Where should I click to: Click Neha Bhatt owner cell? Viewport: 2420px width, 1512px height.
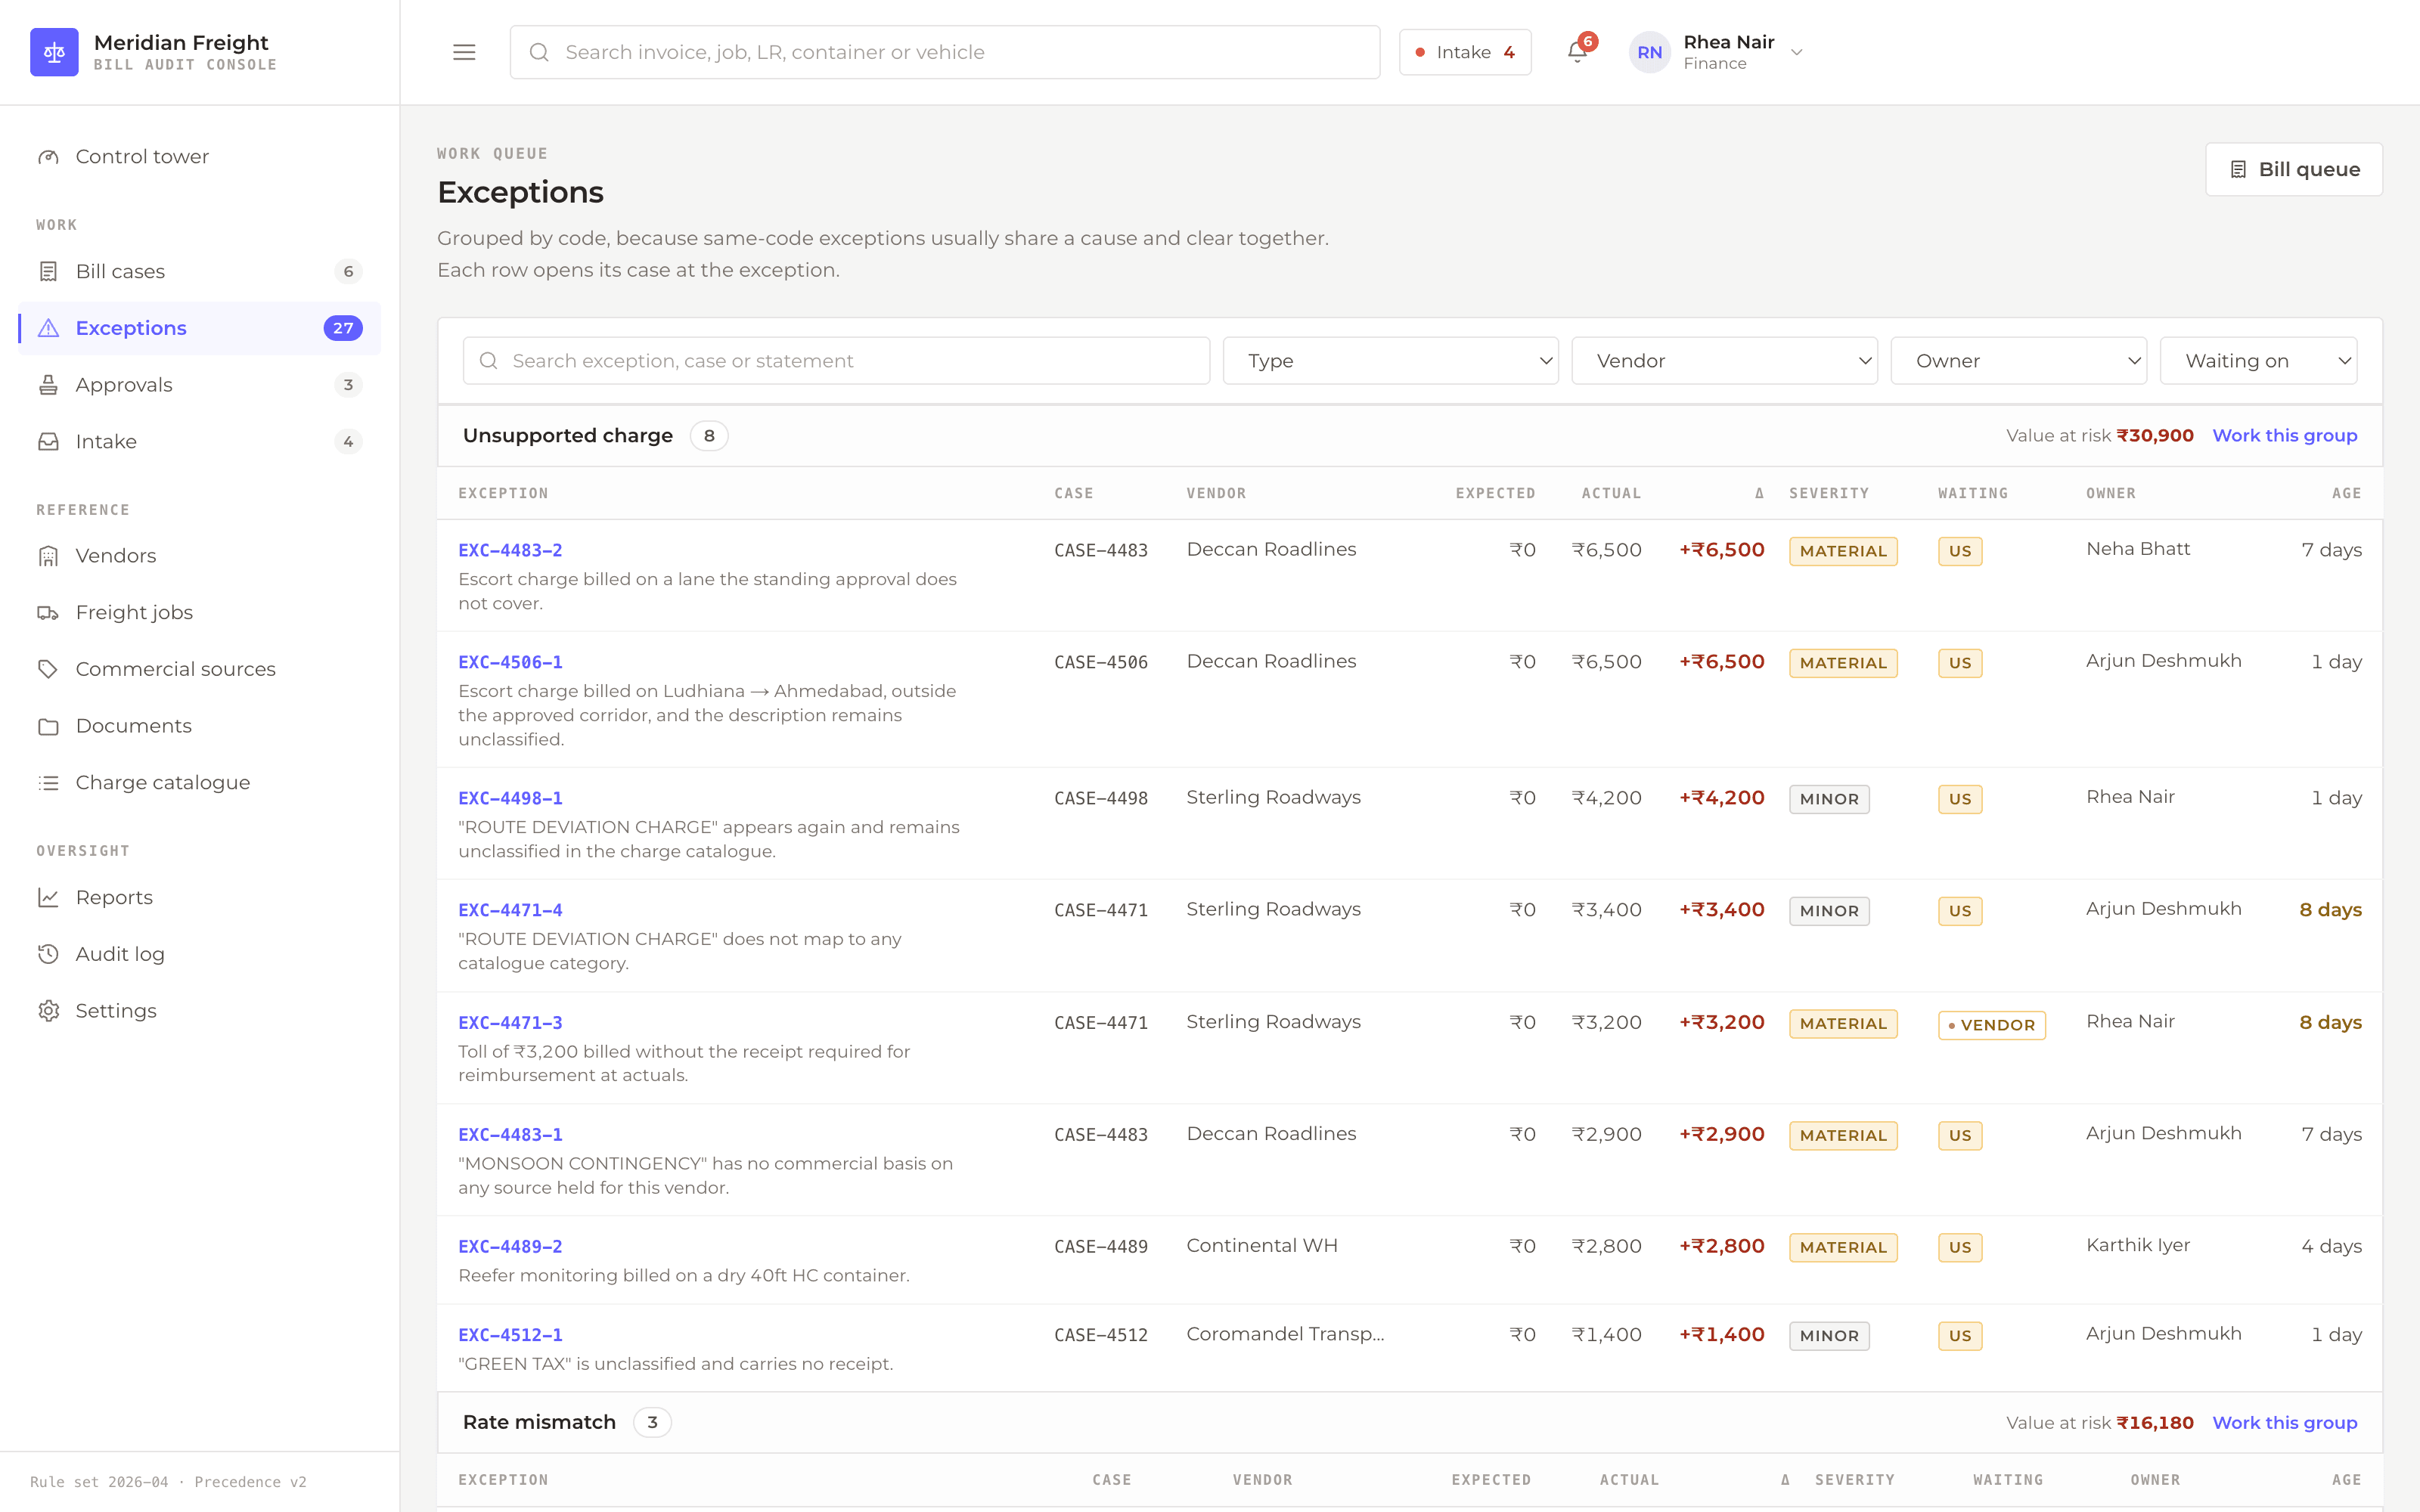click(2138, 549)
